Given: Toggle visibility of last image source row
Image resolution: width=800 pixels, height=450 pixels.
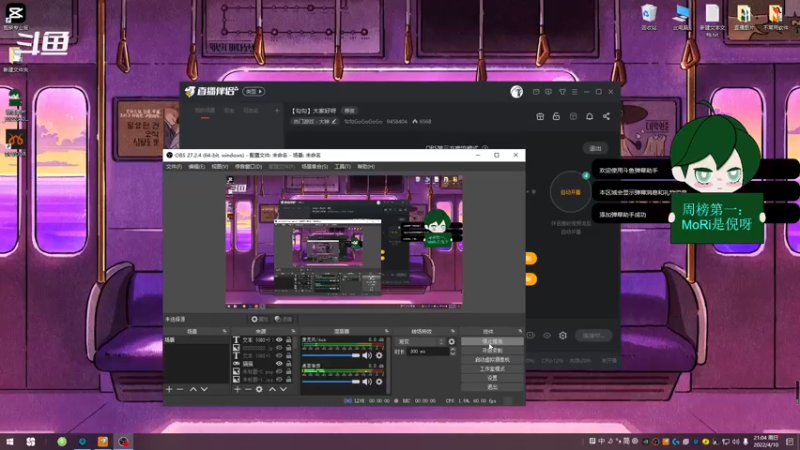Looking at the screenshot, I should tap(279, 380).
